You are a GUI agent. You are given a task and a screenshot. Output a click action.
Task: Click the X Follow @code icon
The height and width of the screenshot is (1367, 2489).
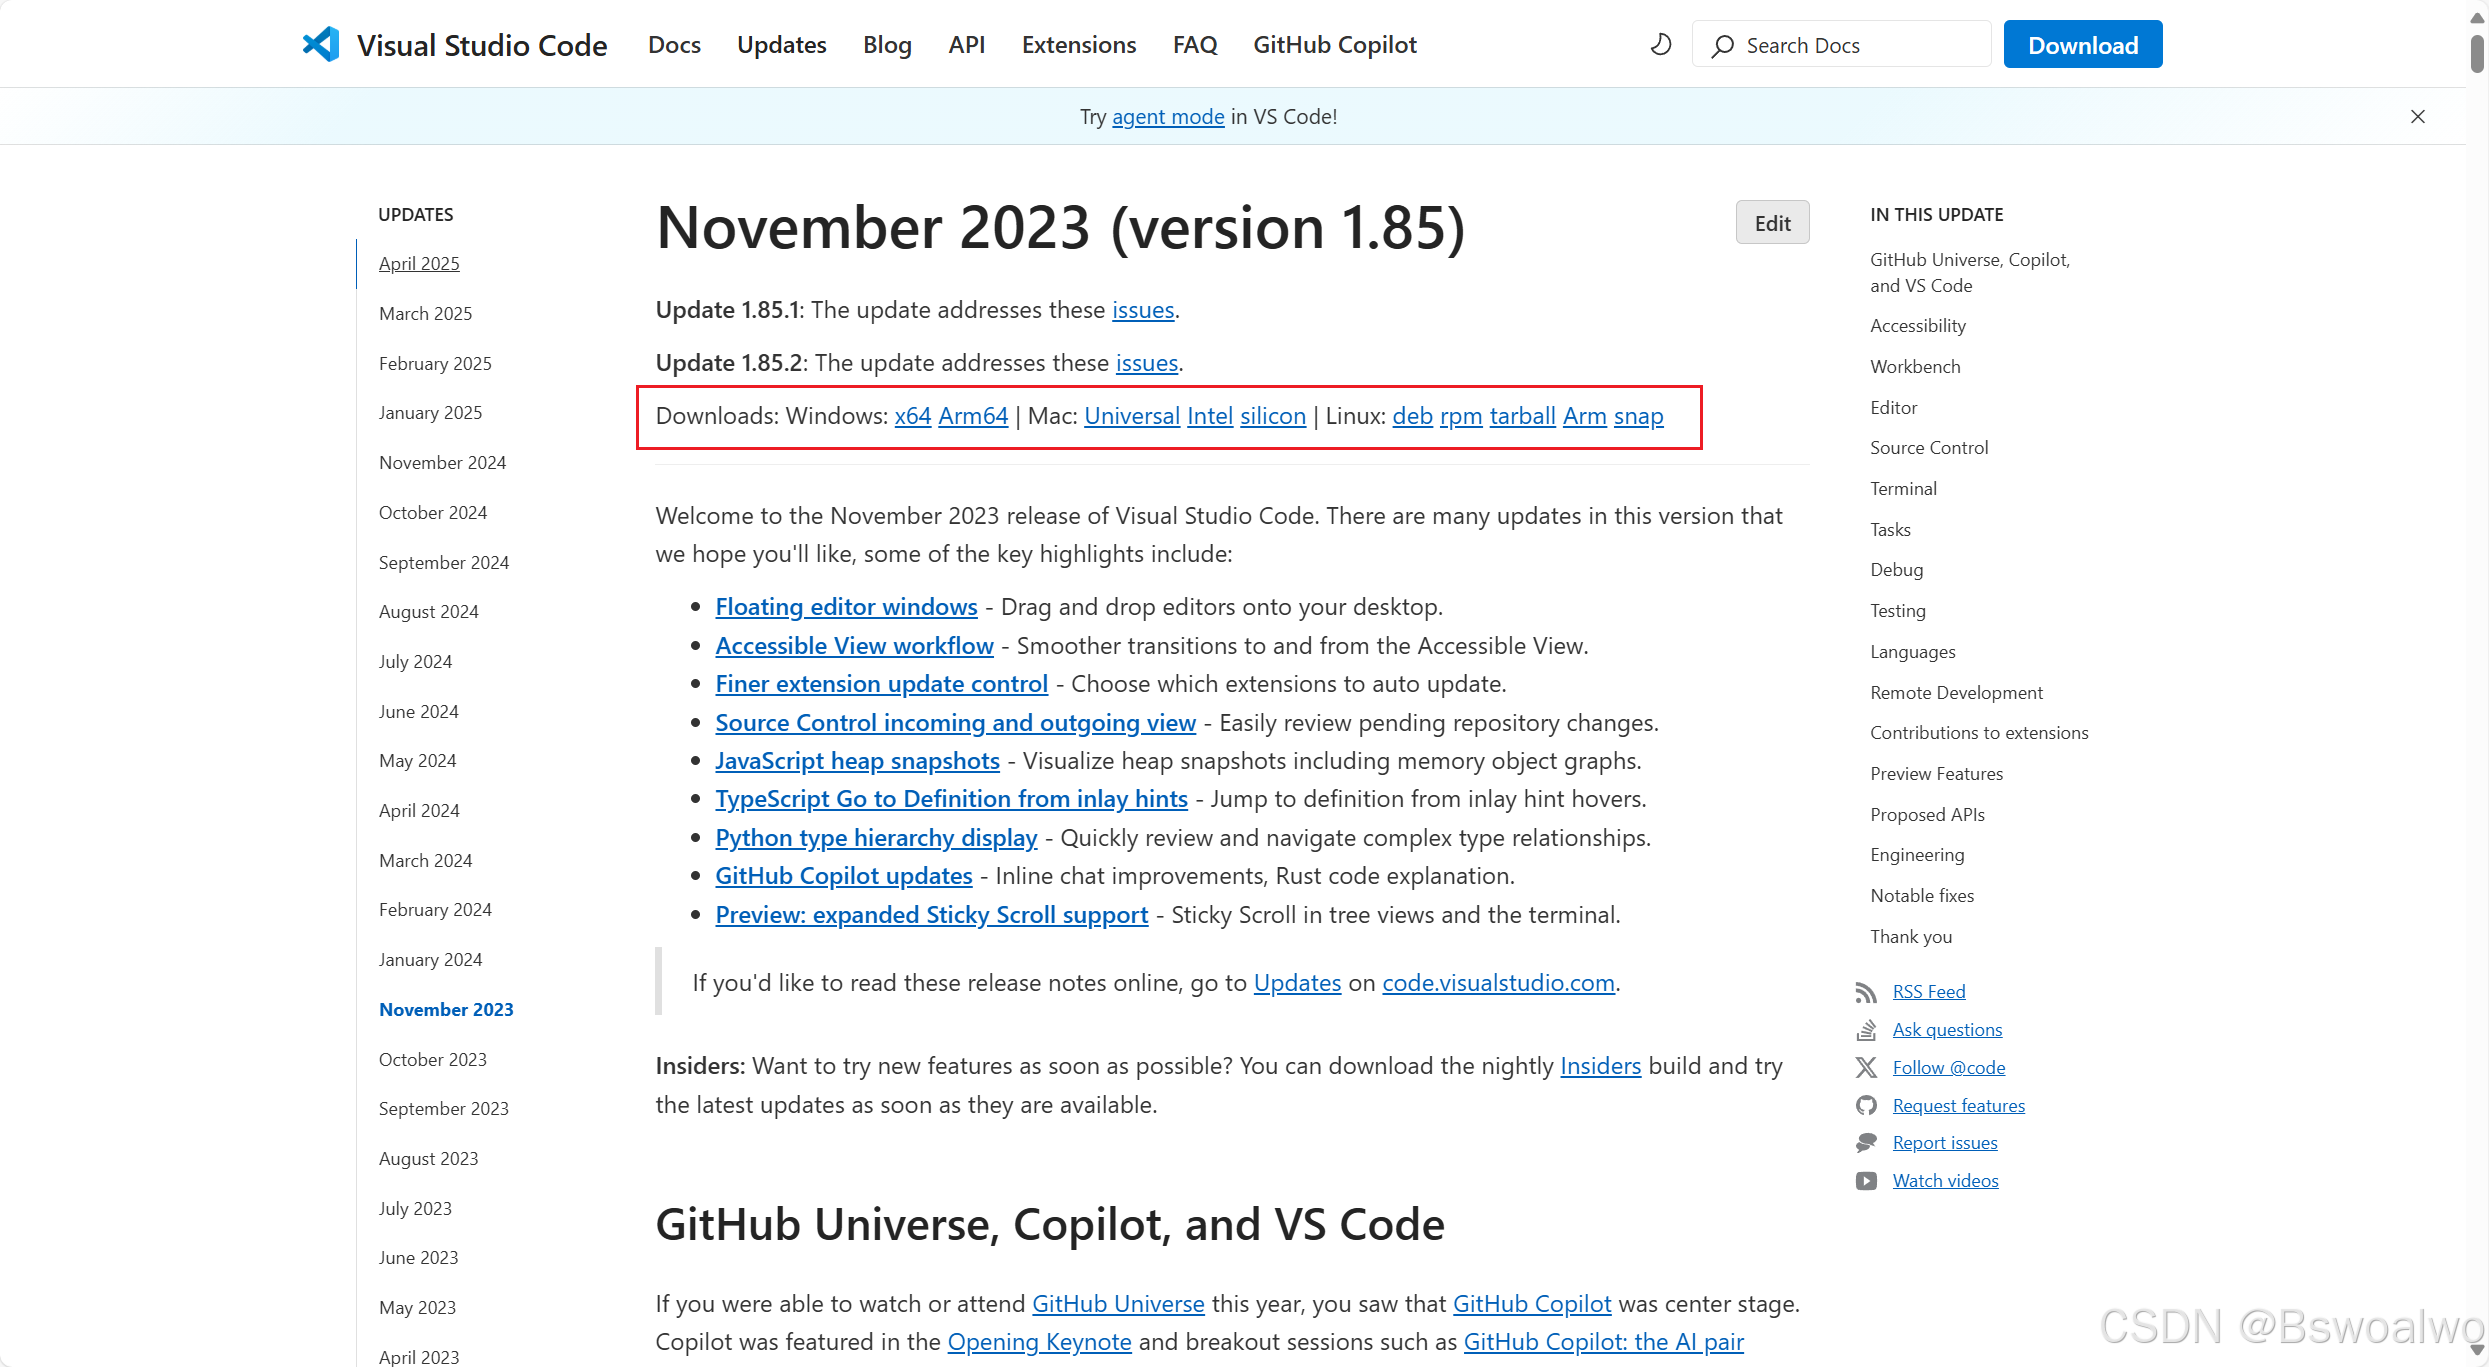click(x=1866, y=1068)
